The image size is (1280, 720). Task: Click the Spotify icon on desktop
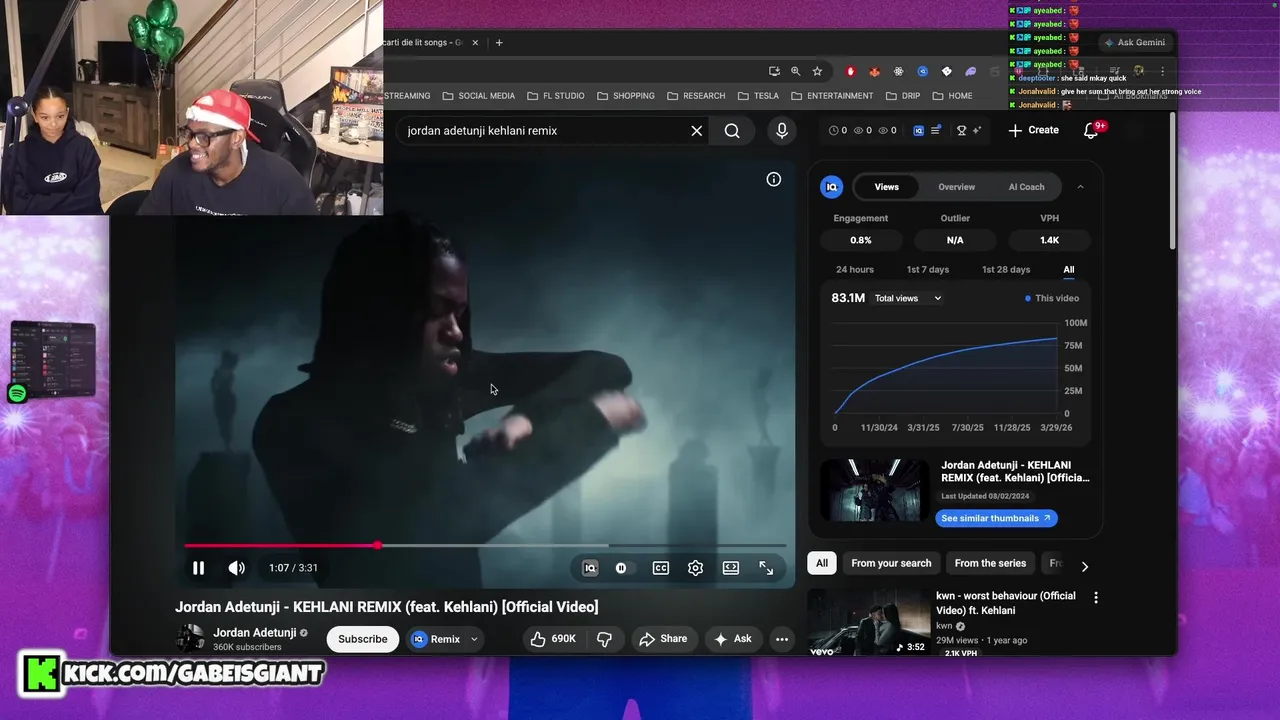pos(17,394)
